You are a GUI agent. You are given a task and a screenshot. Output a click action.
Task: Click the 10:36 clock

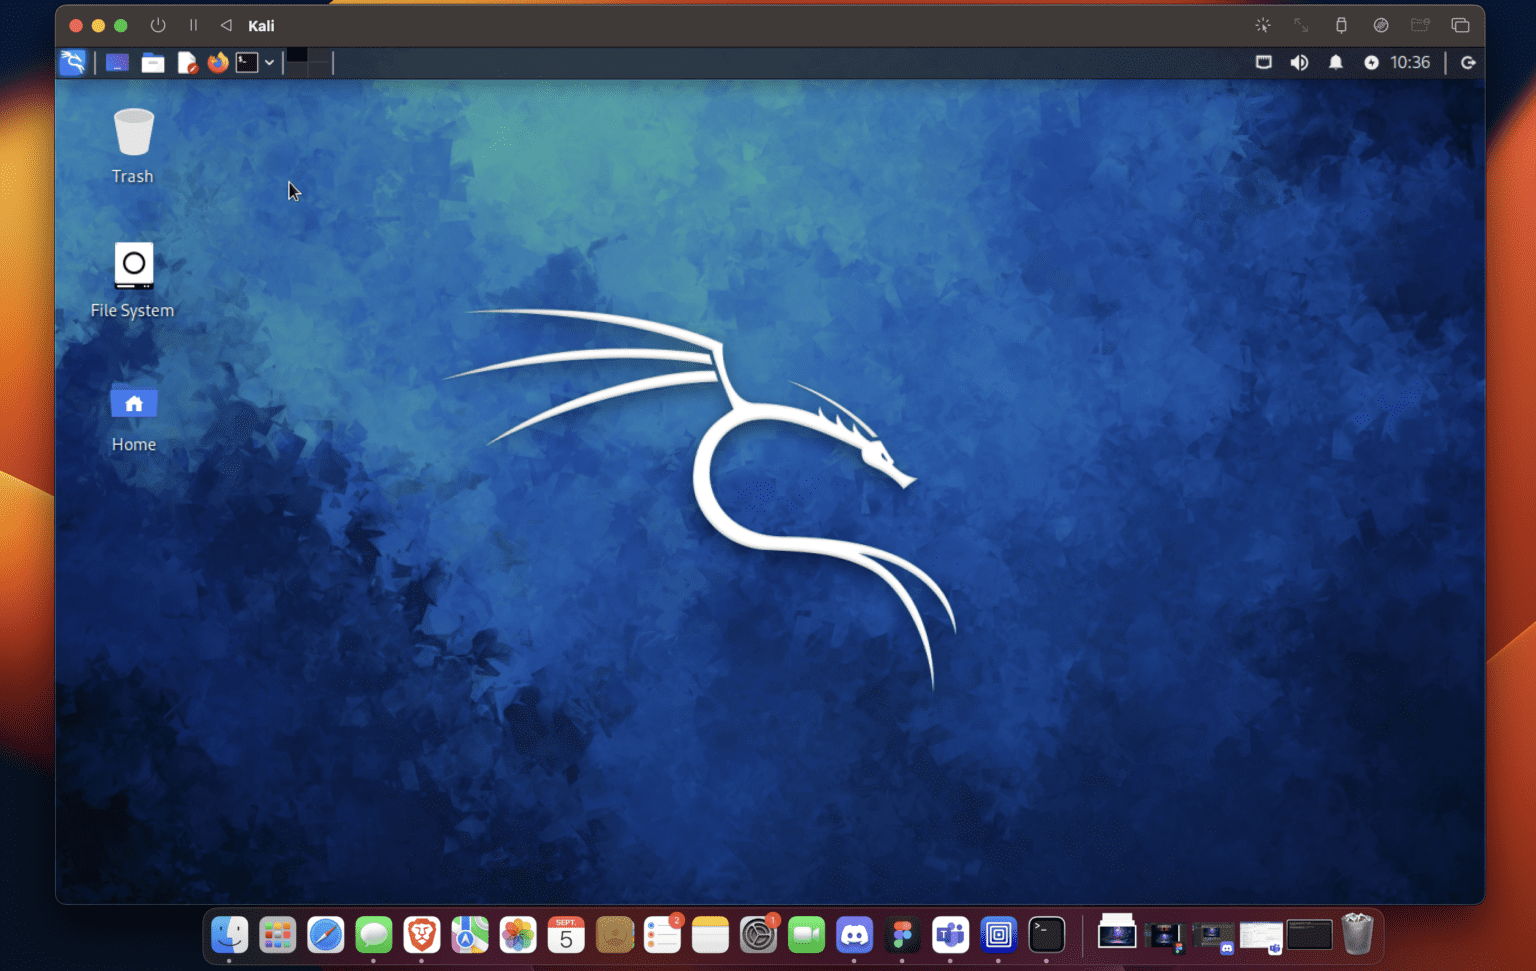click(x=1410, y=62)
